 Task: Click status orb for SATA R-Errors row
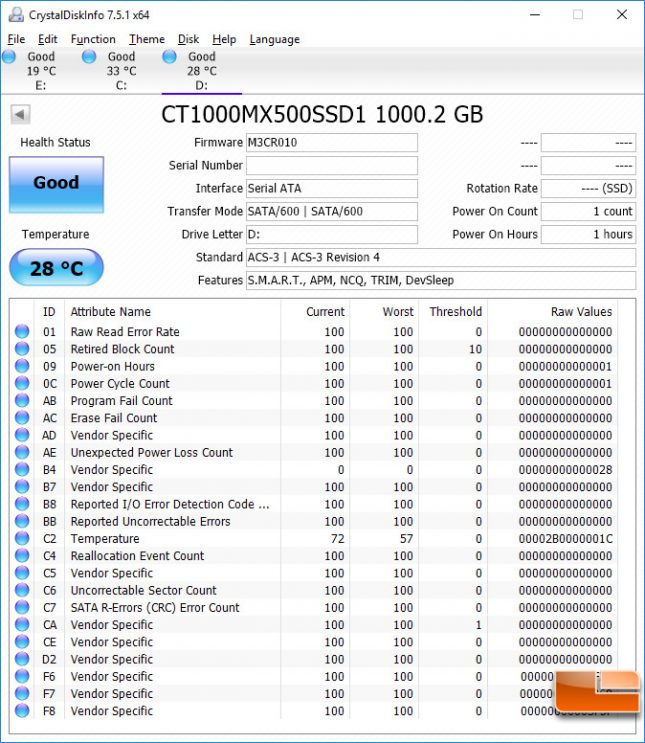pyautogui.click(x=22, y=607)
